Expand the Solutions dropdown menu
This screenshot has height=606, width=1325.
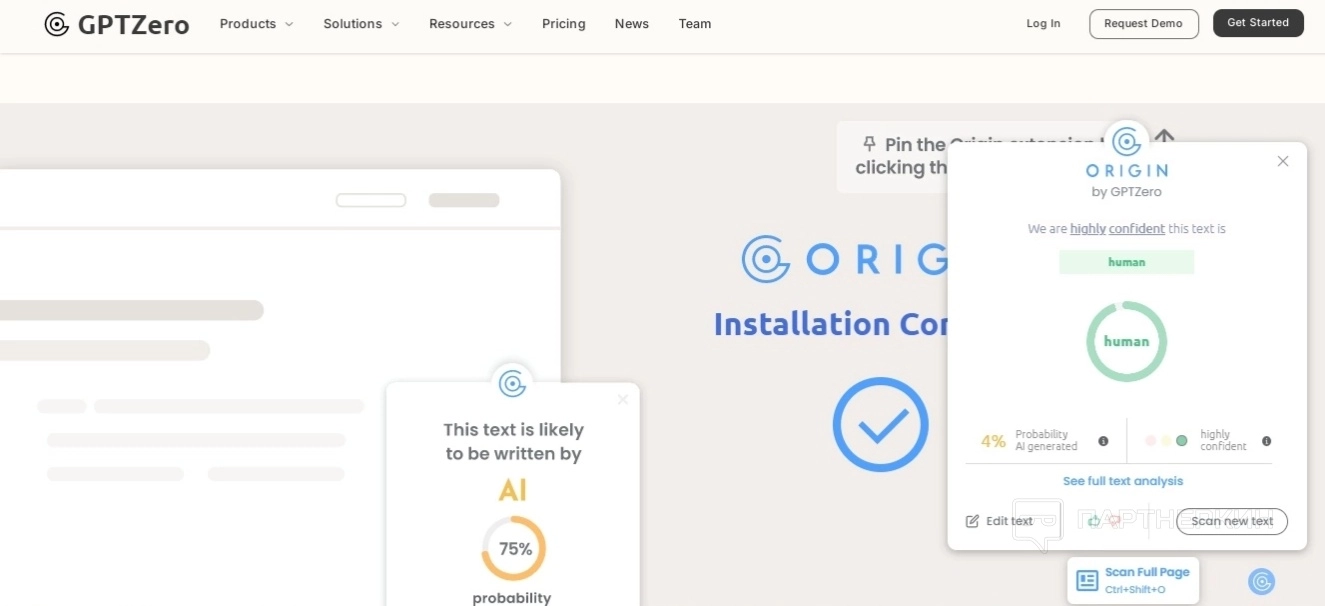pos(361,24)
